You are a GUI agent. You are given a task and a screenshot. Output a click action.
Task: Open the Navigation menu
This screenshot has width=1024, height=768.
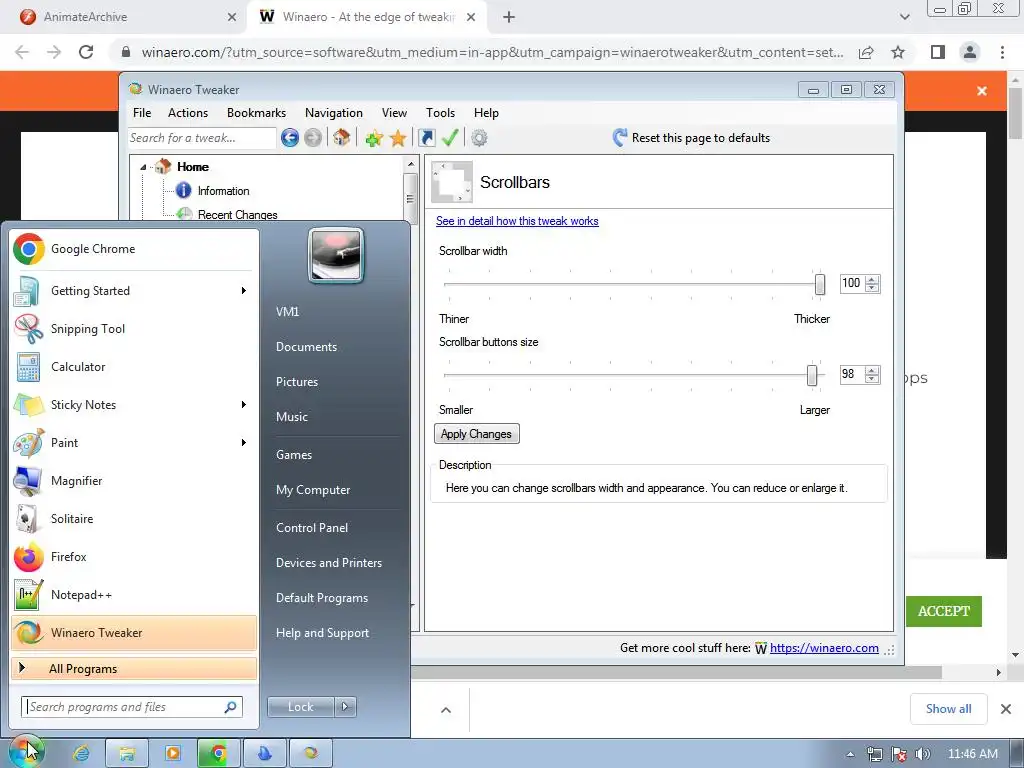[x=334, y=113]
